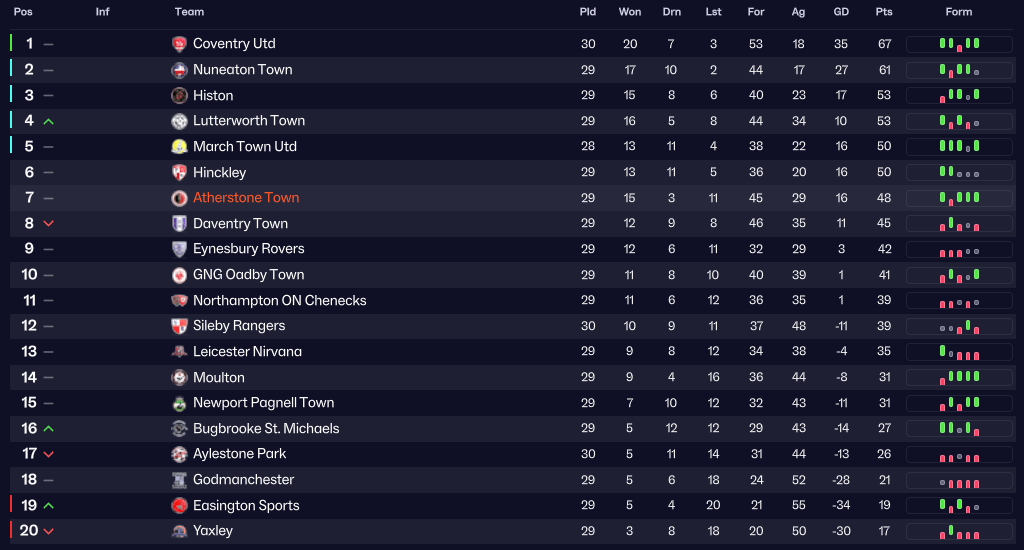Open Lutterworth Town team link
Viewport: 1024px width, 550px height.
click(249, 121)
